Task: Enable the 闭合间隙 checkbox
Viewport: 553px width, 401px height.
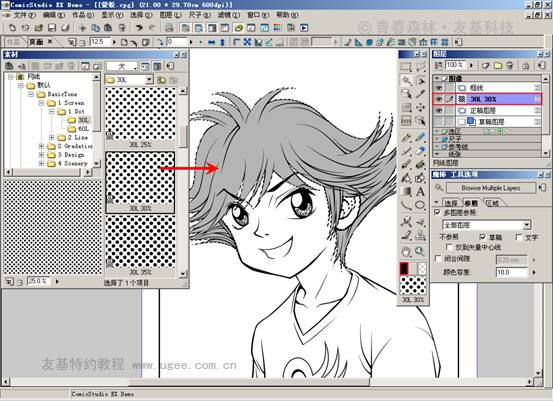Action: (x=438, y=259)
